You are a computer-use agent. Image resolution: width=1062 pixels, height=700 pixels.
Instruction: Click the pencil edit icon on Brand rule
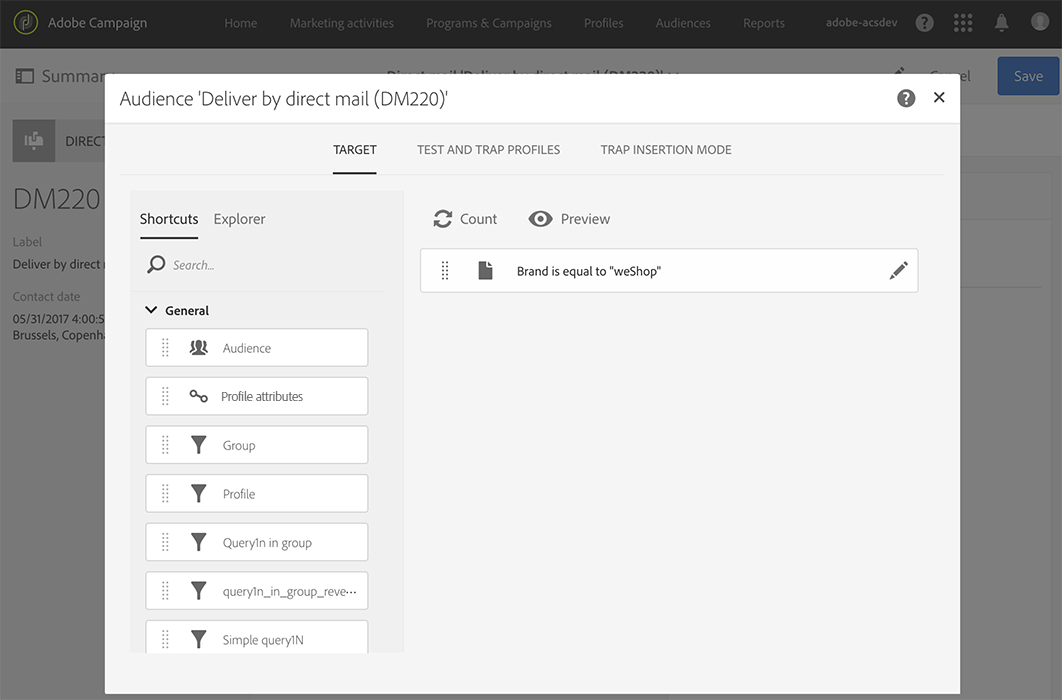click(898, 271)
